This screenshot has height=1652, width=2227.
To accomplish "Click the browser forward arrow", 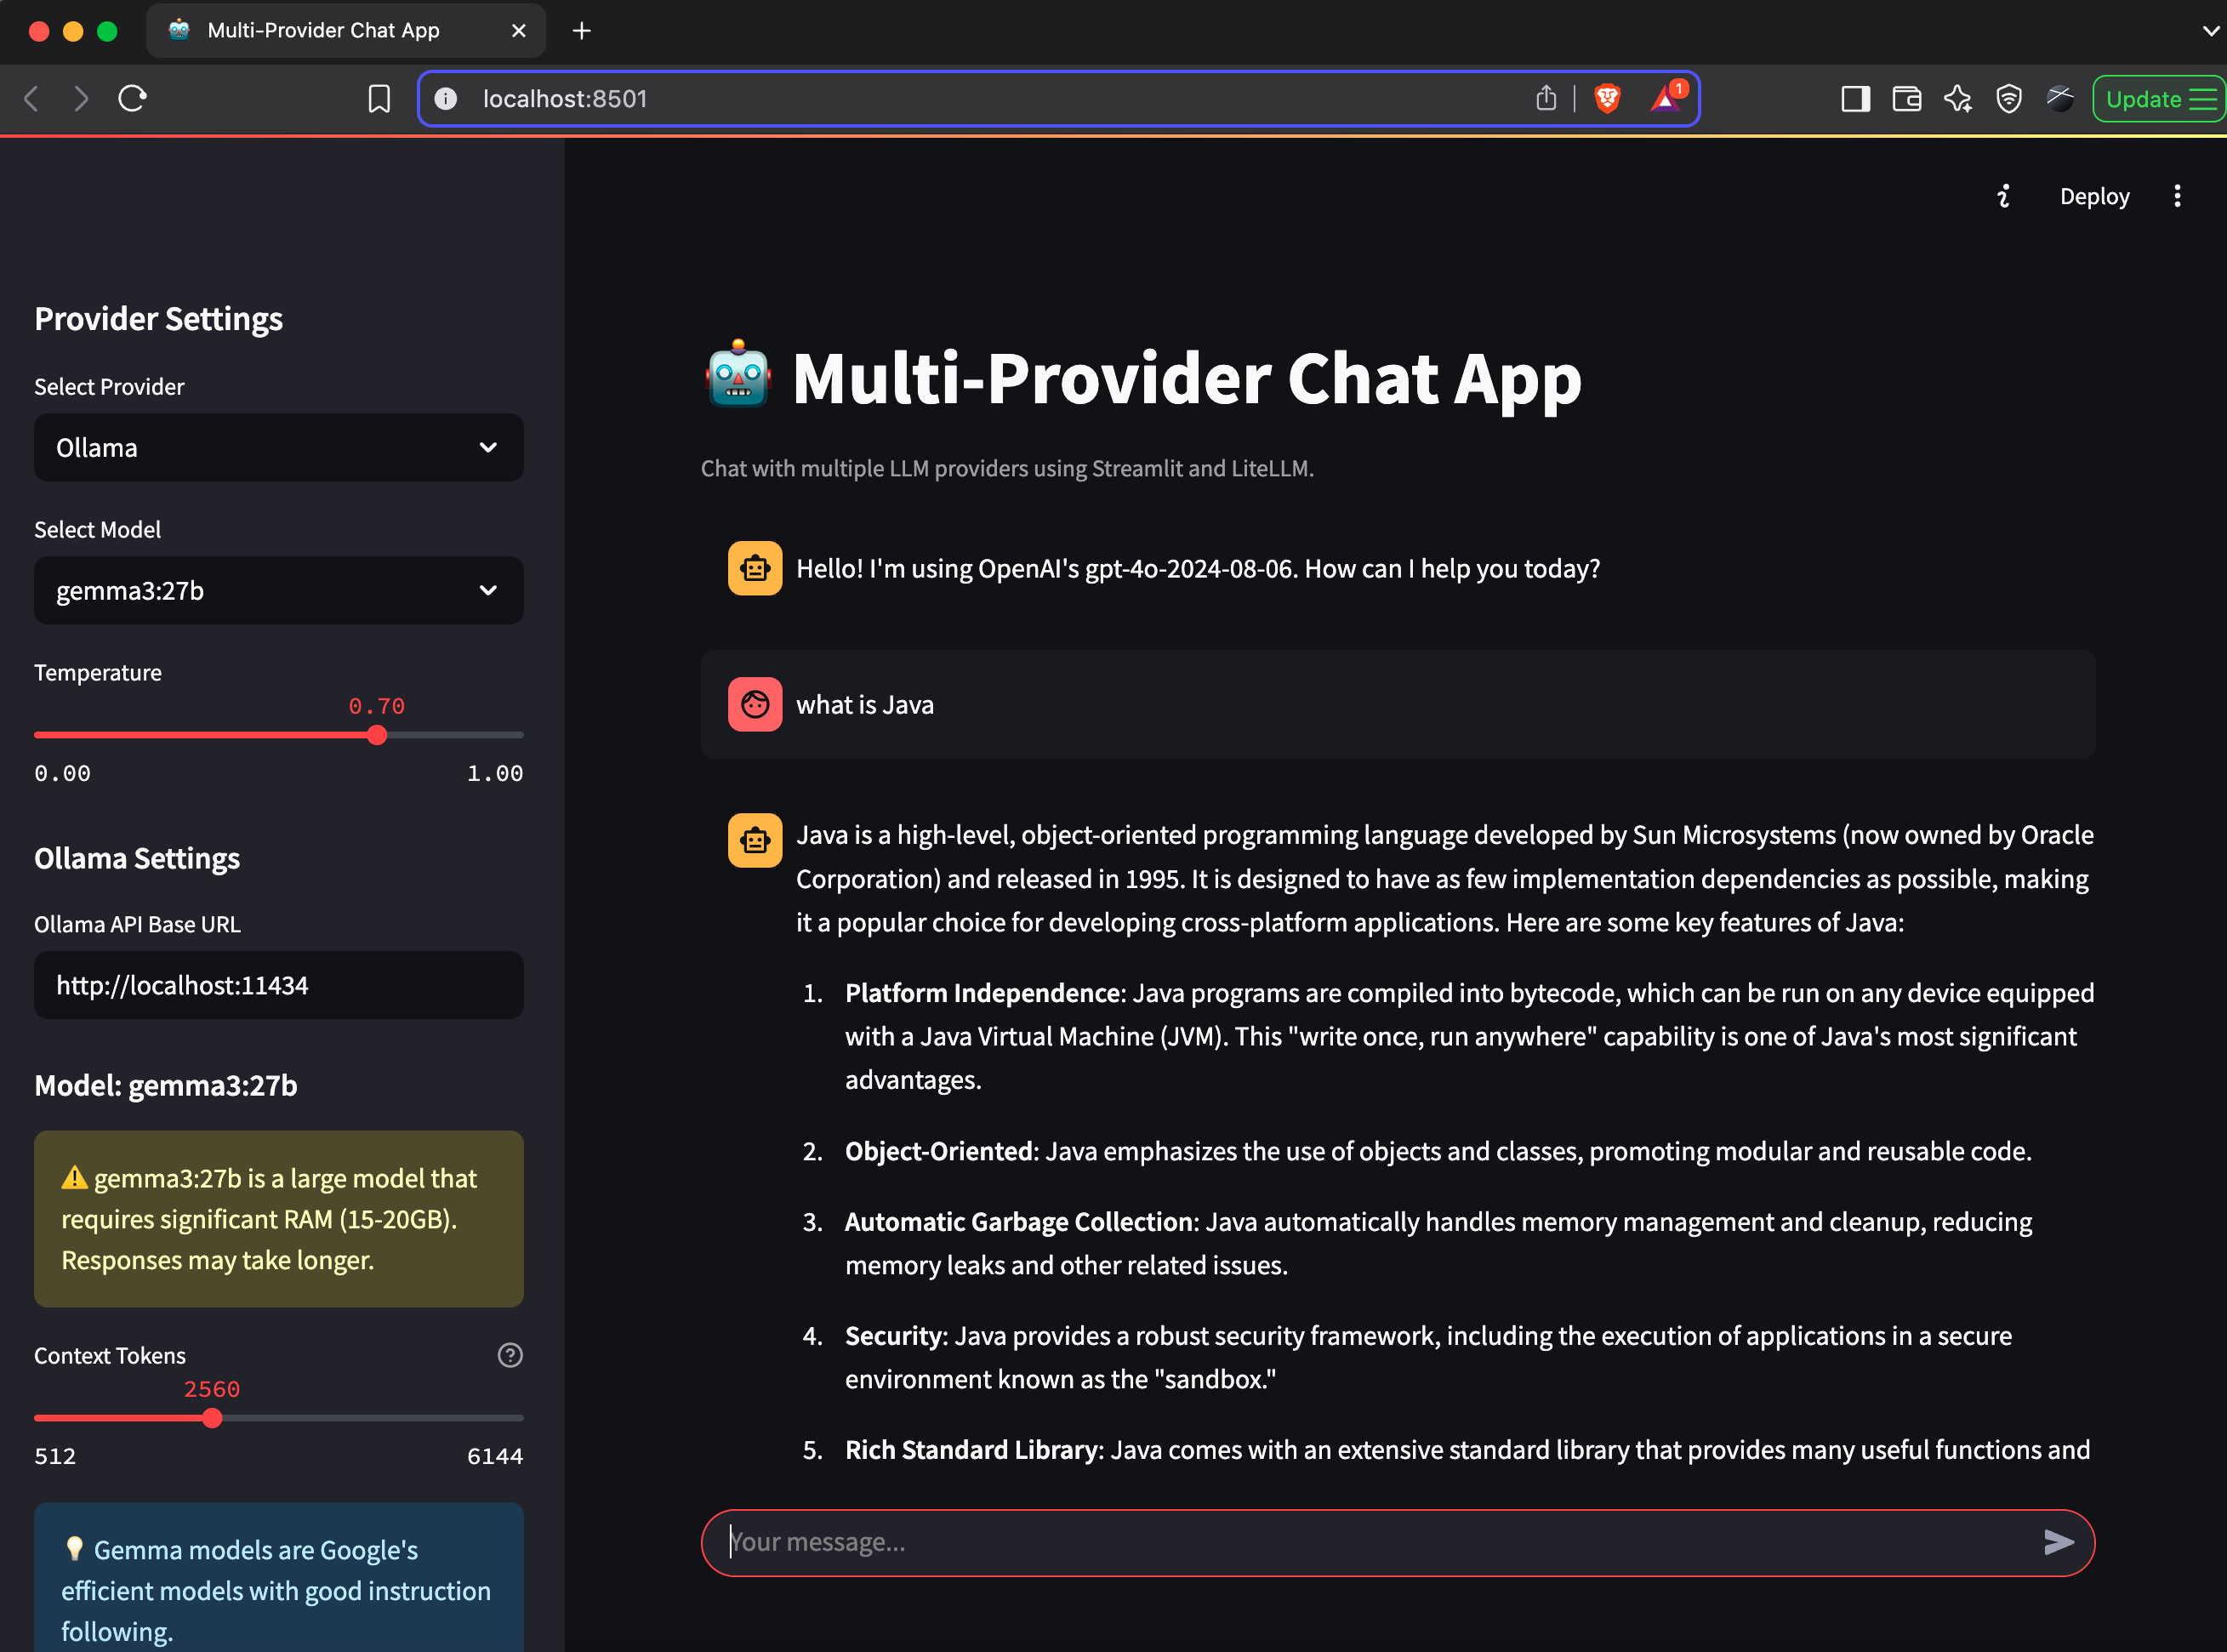I will pyautogui.click(x=81, y=99).
